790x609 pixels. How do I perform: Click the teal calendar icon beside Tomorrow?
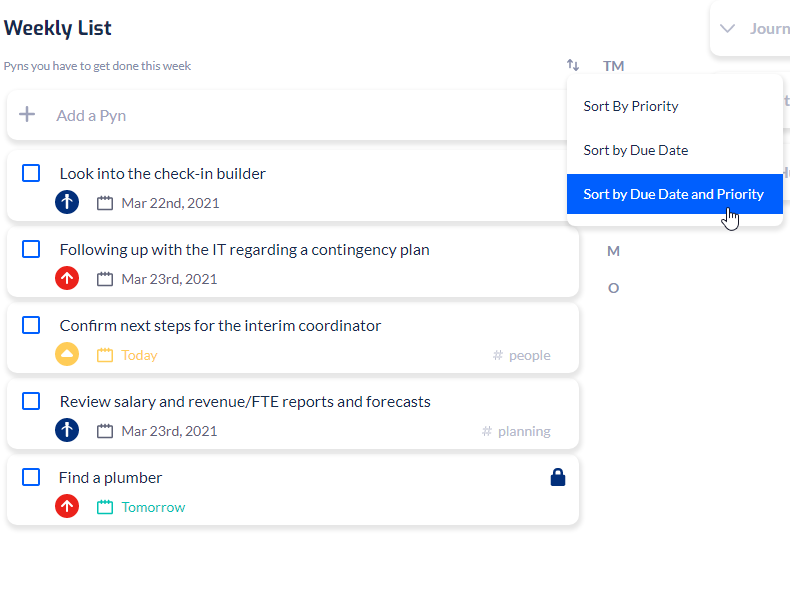tap(105, 507)
